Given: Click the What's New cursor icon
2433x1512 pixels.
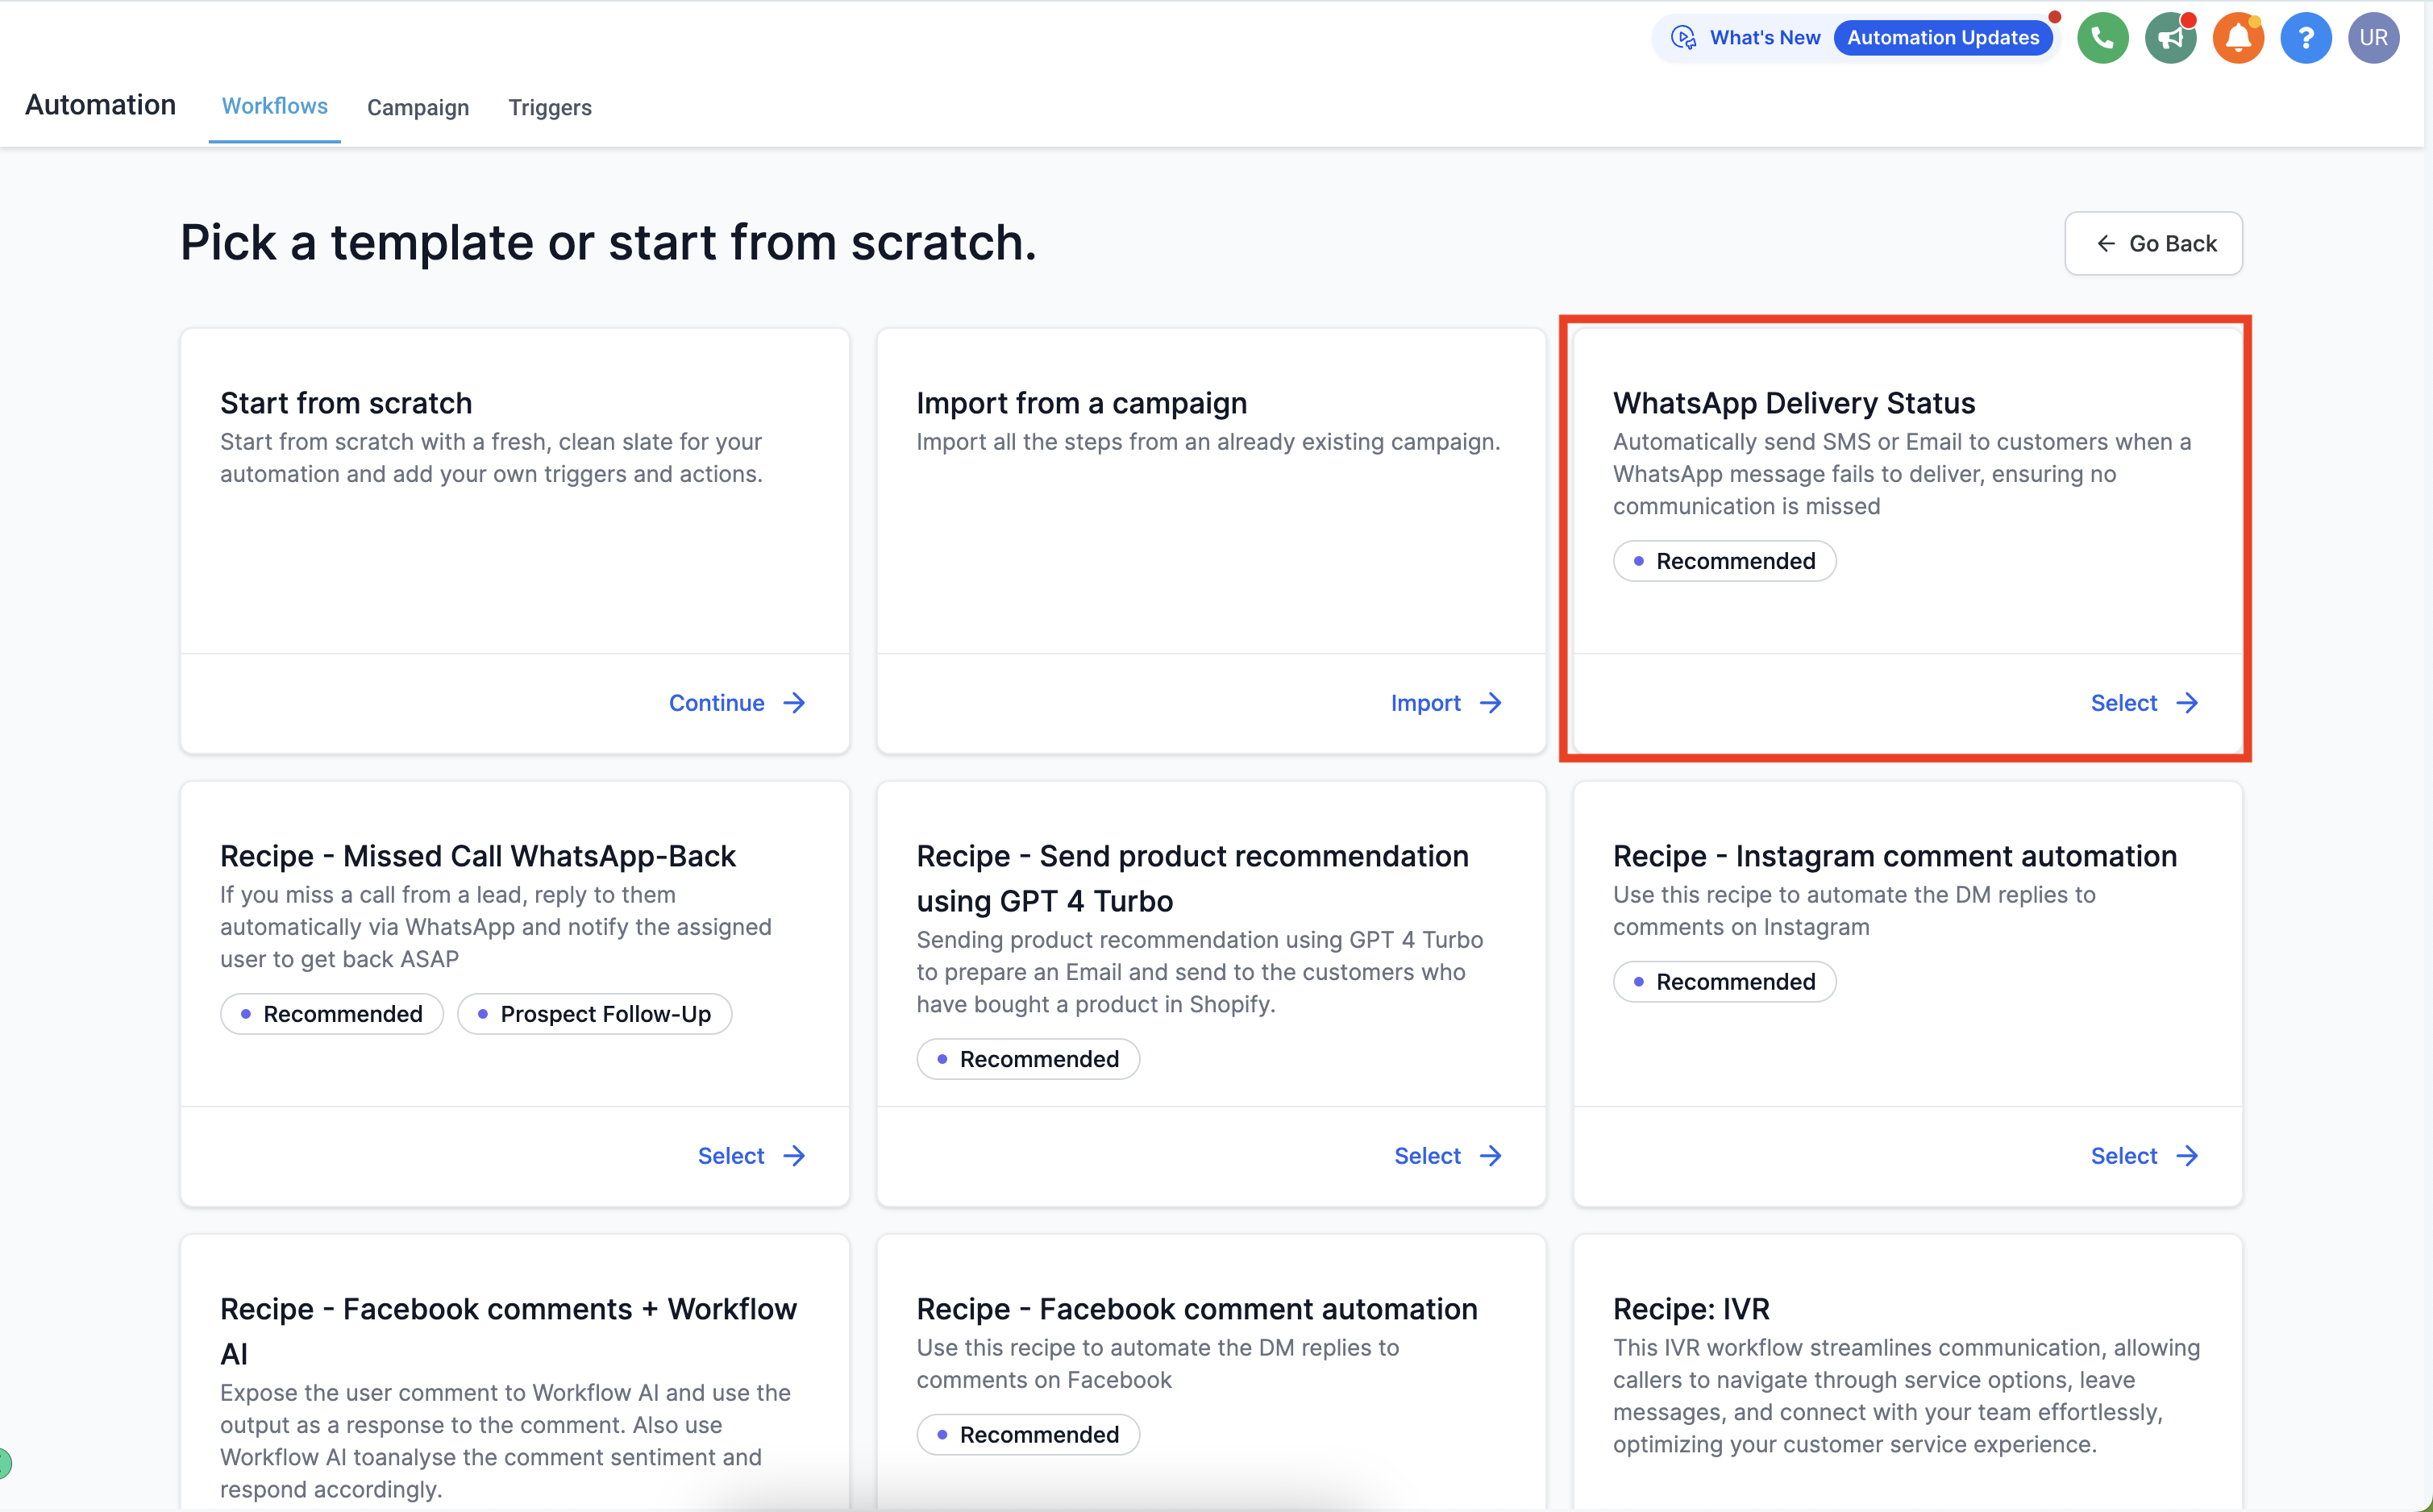Looking at the screenshot, I should [1684, 38].
